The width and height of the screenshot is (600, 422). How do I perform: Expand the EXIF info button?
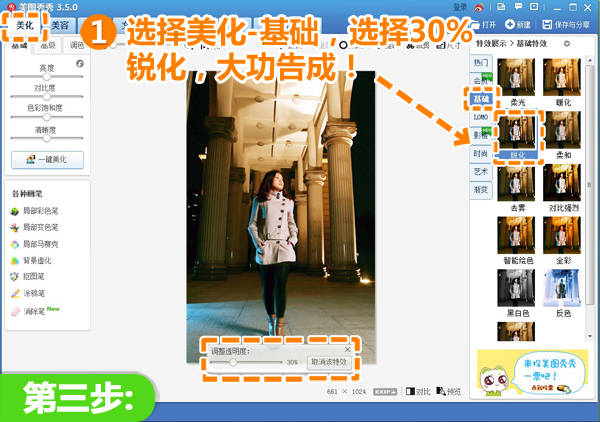coord(385,392)
